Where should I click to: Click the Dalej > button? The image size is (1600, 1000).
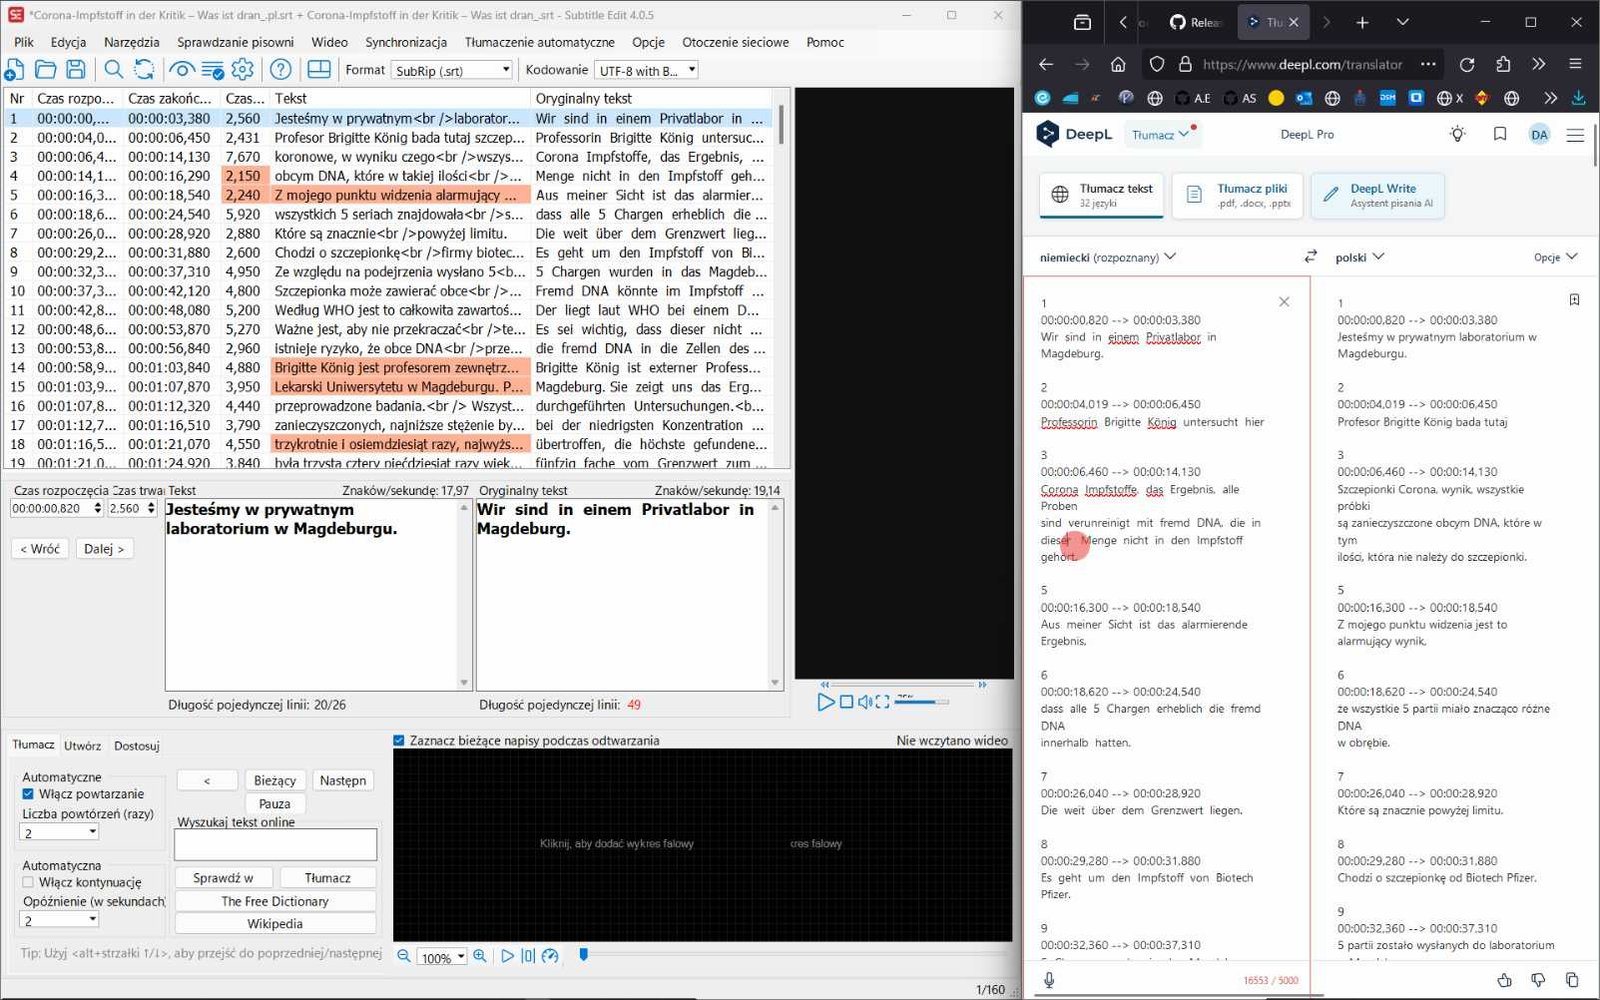click(104, 549)
